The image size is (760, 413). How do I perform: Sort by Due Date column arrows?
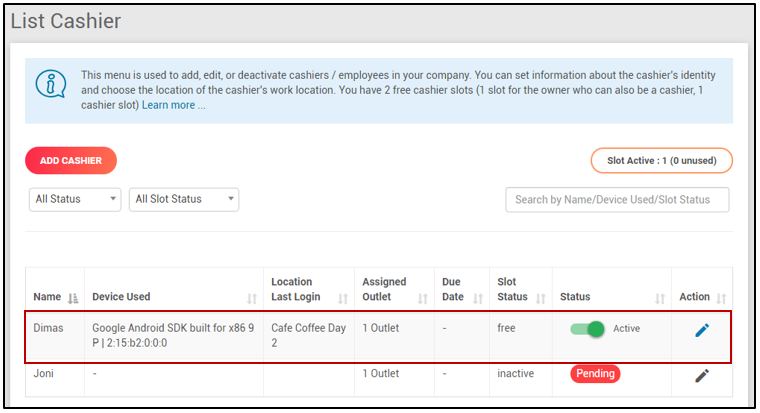point(477,298)
